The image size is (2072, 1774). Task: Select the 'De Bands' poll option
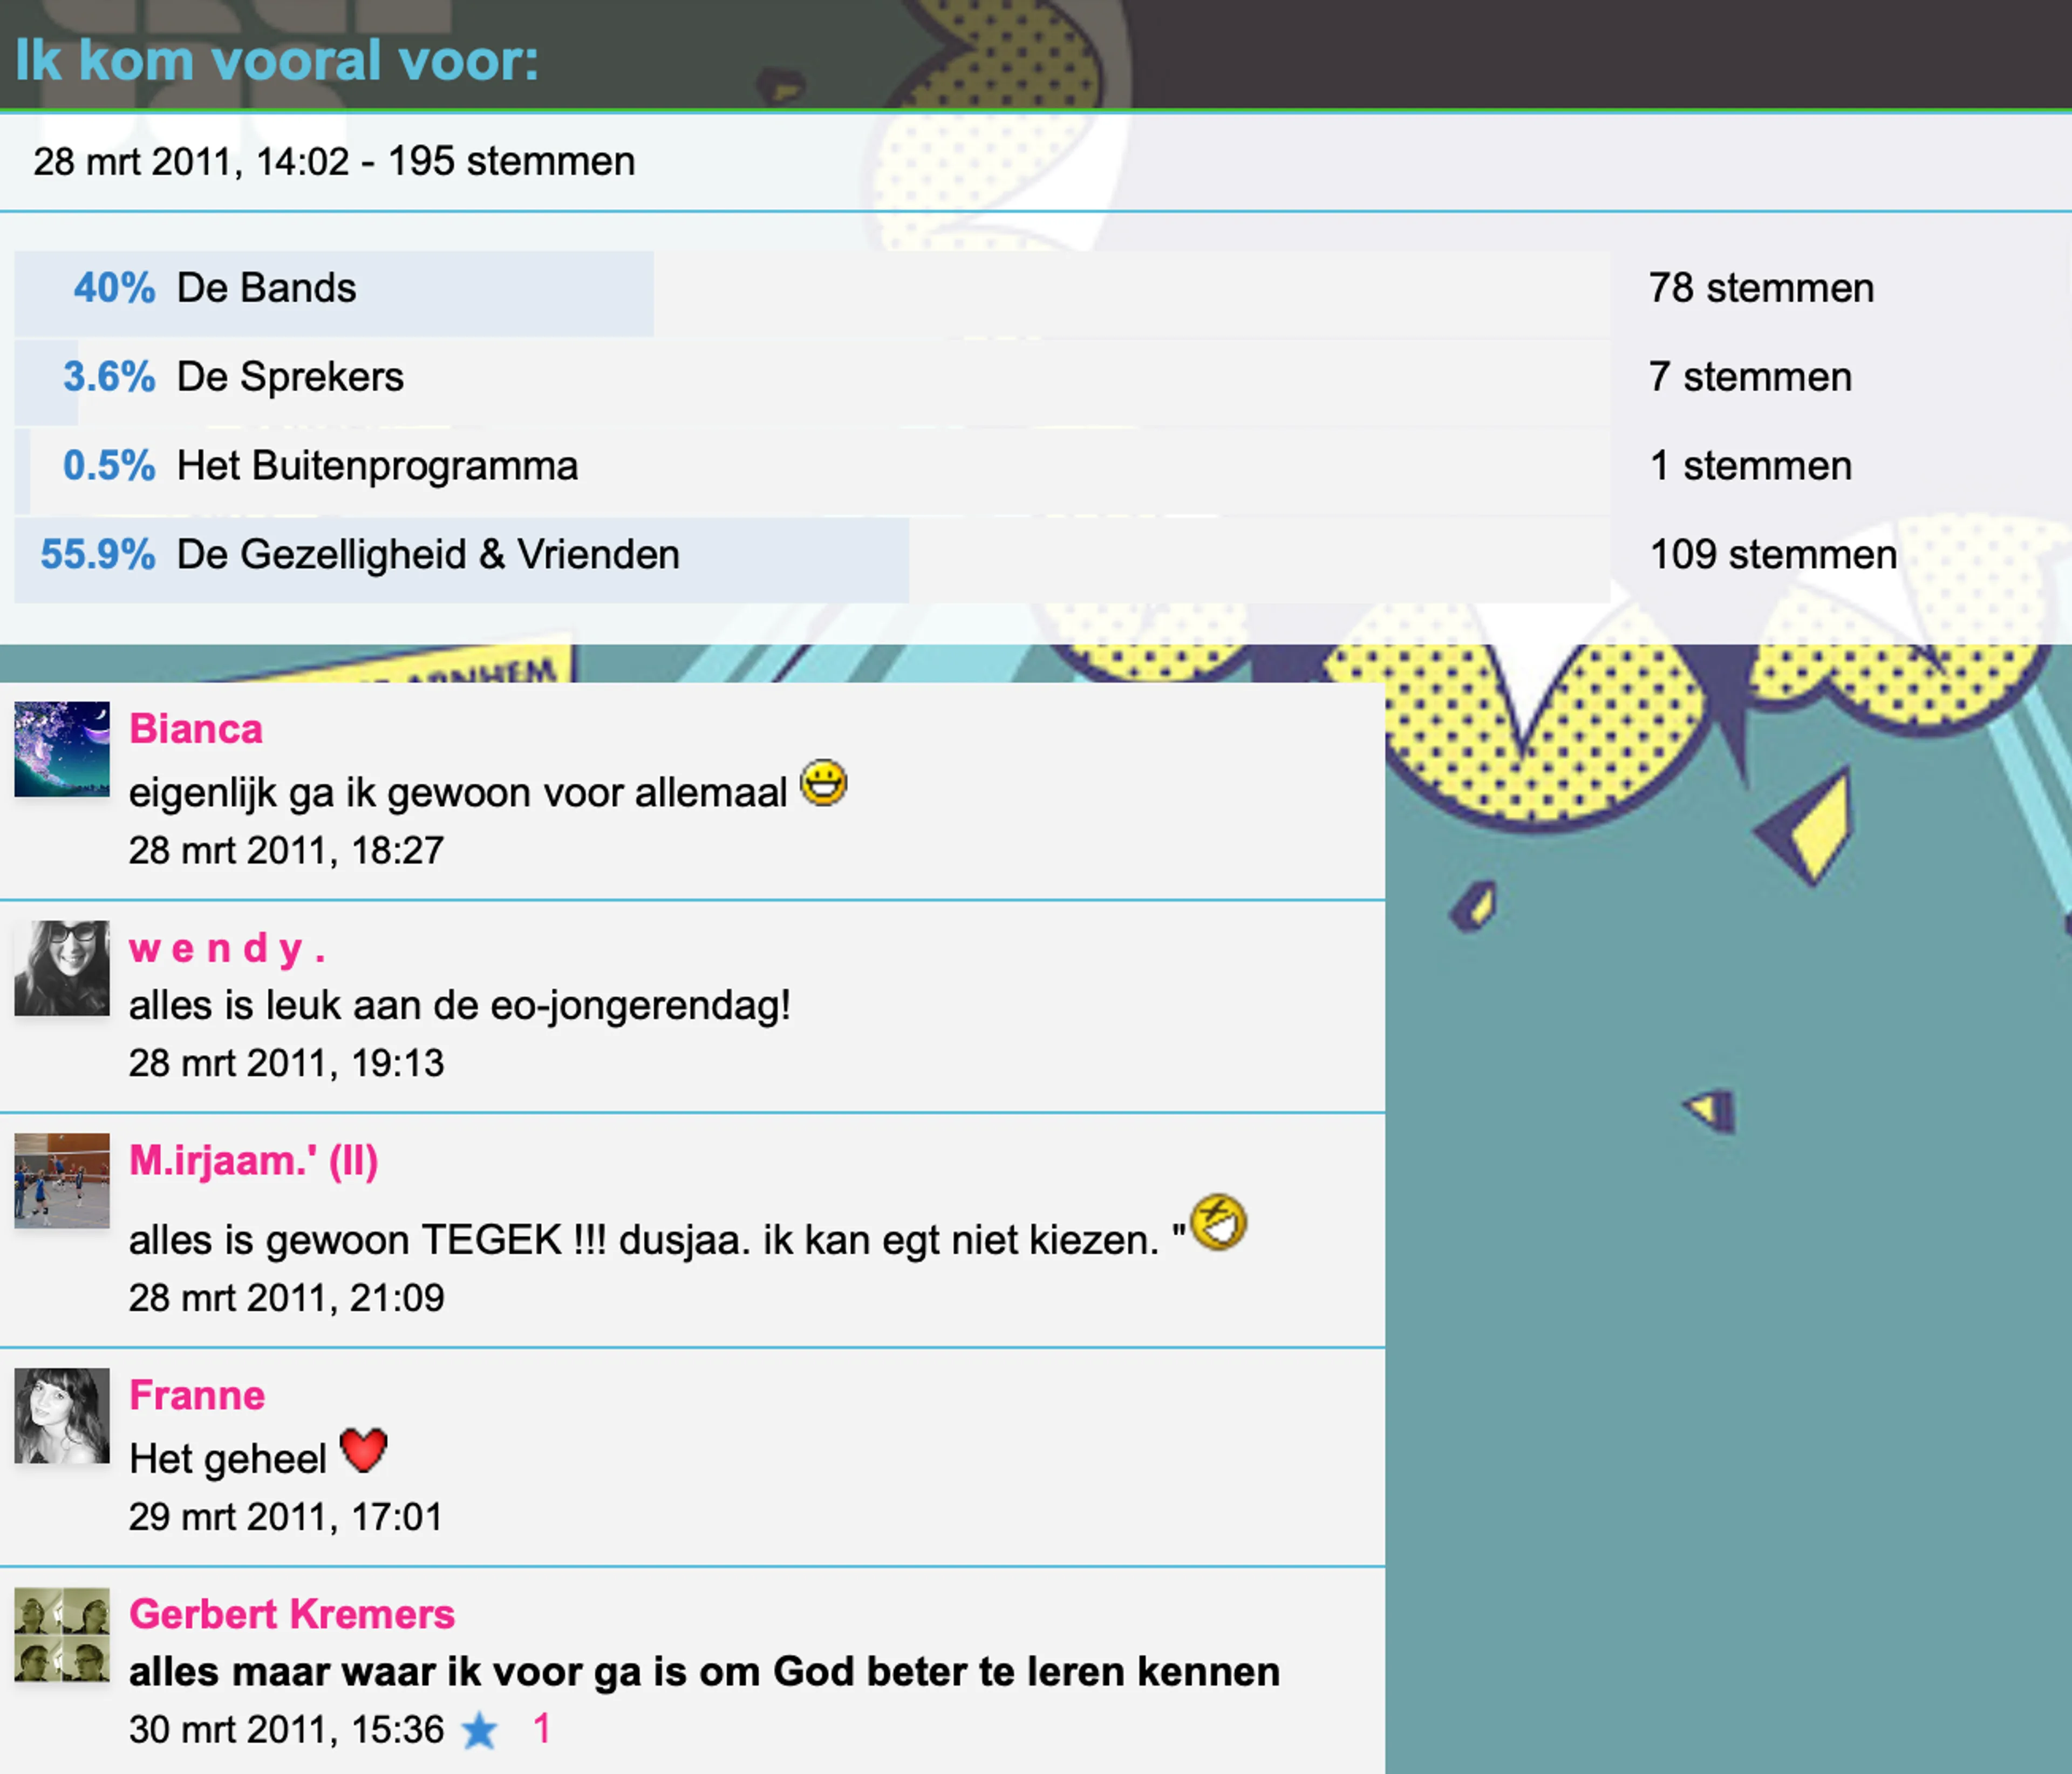click(x=266, y=289)
